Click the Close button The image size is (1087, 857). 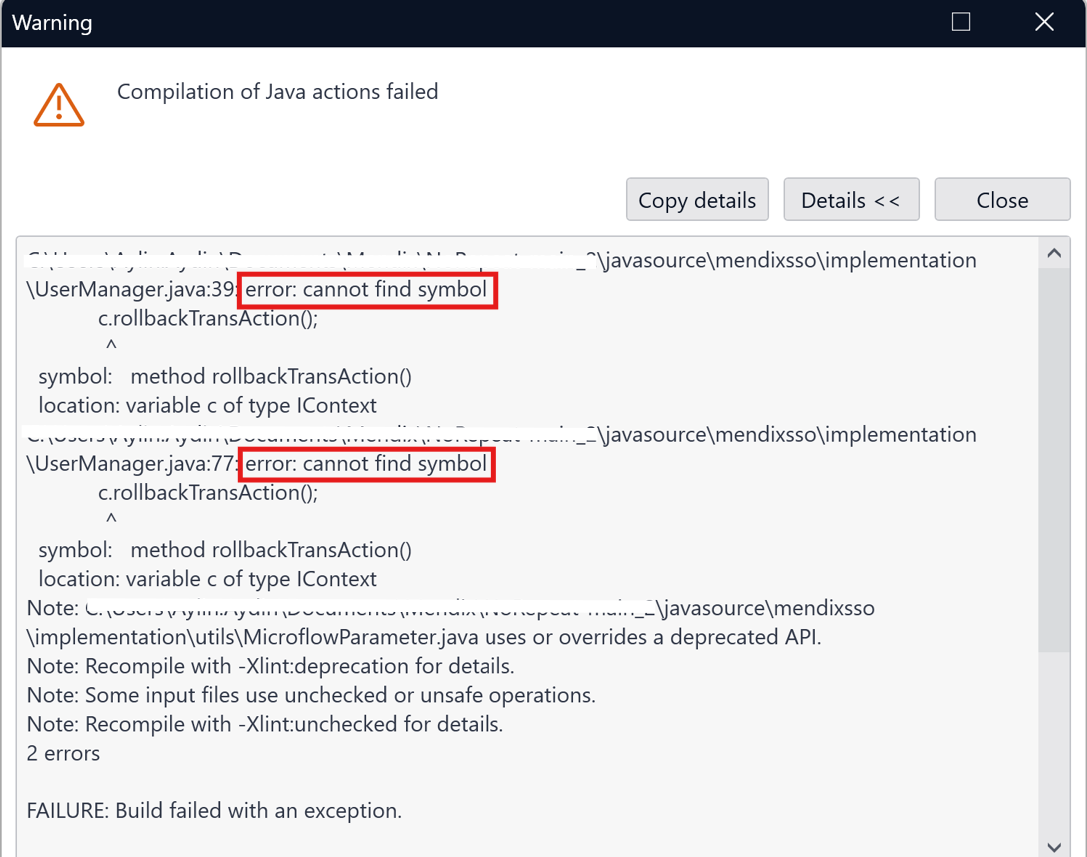1002,200
